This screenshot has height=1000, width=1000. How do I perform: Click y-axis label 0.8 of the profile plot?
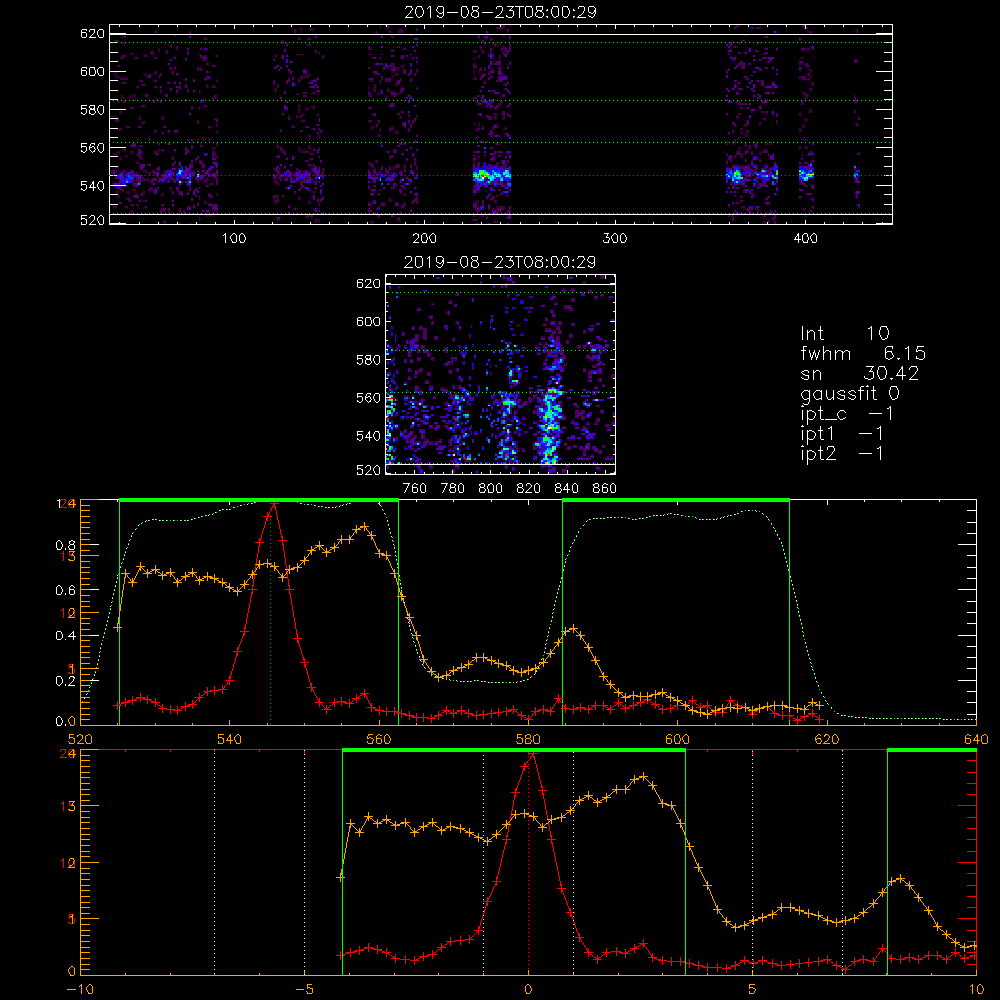tap(66, 545)
